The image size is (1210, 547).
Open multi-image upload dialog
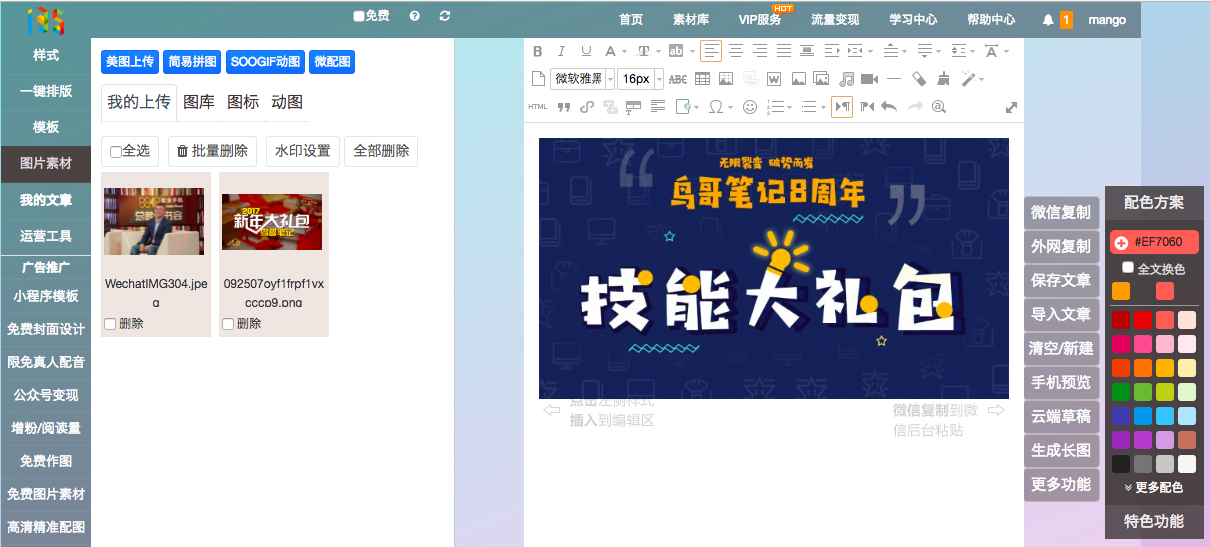pyautogui.click(x=822, y=79)
